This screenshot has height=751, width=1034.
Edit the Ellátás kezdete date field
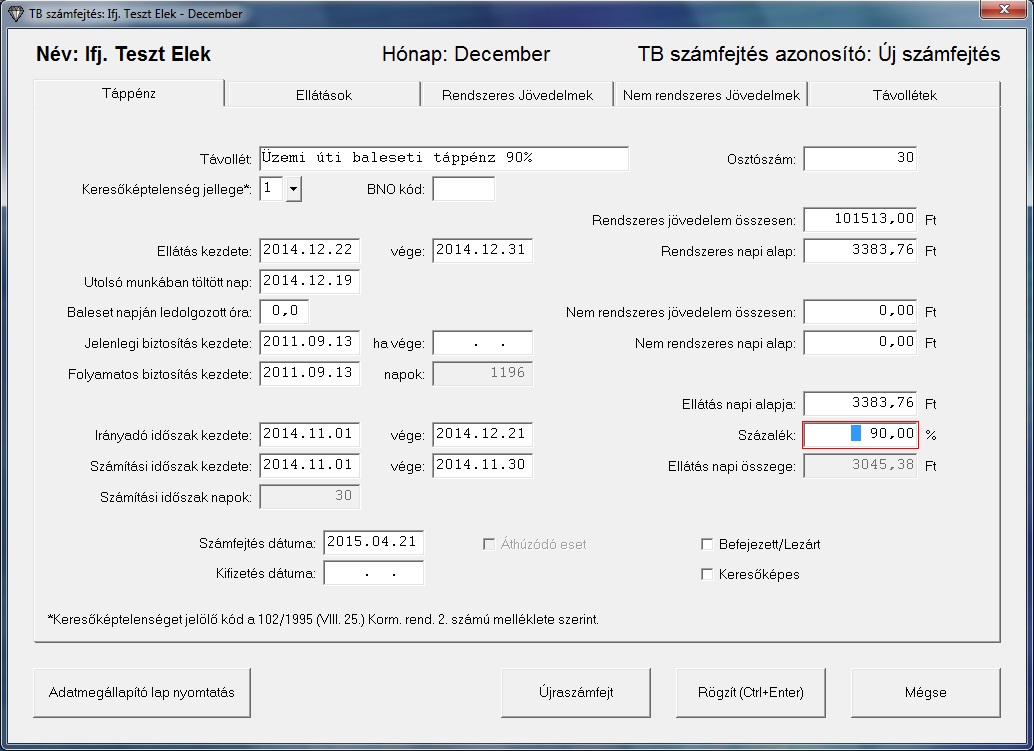pyautogui.click(x=309, y=250)
